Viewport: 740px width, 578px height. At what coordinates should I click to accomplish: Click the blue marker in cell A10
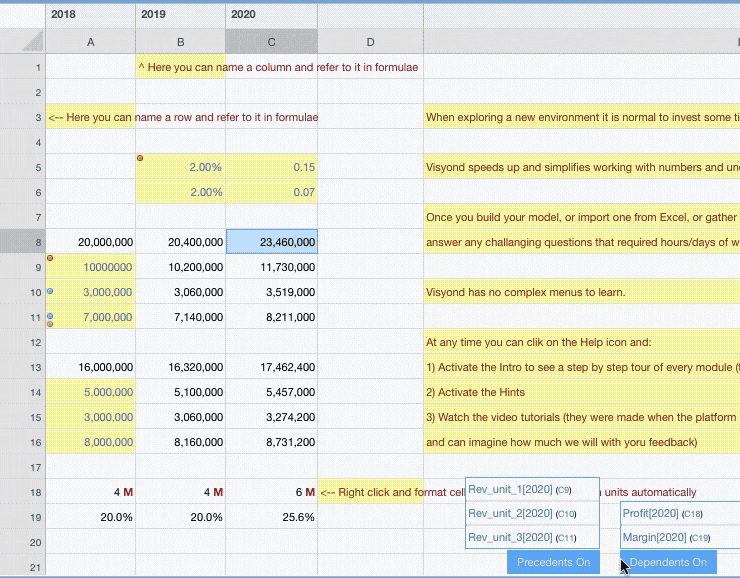pos(50,292)
